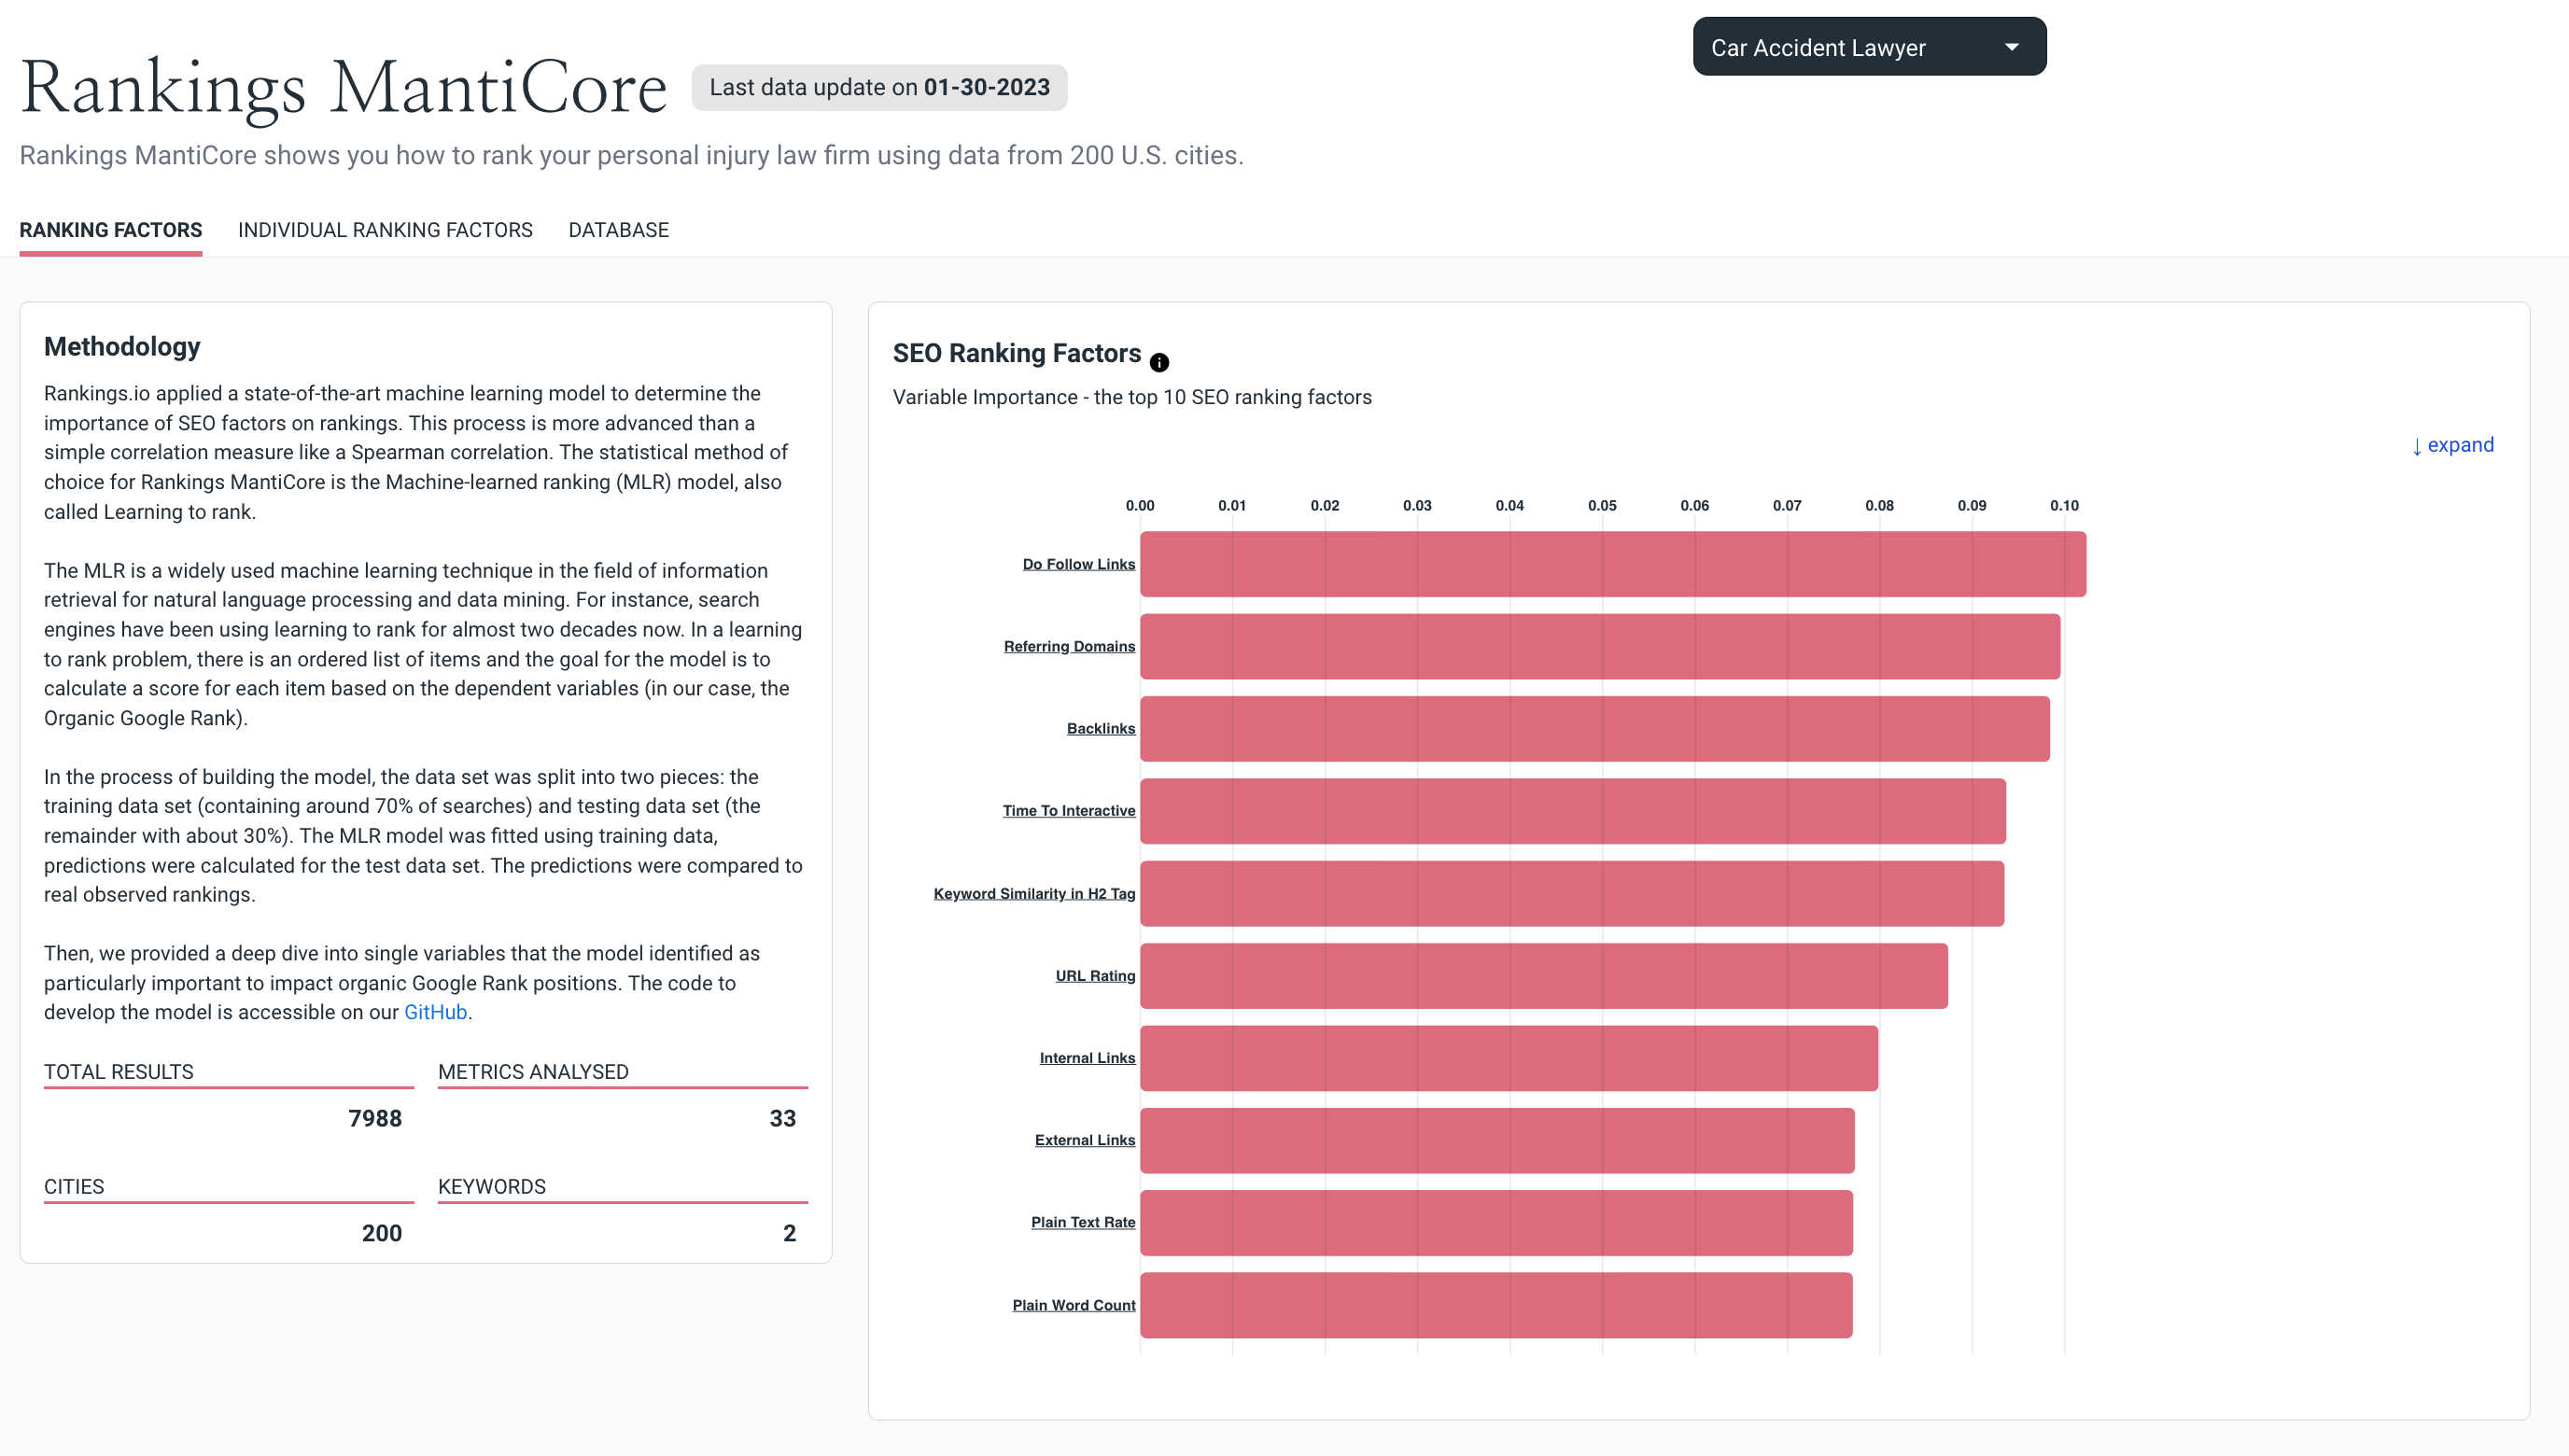Screen dimensions: 2569x1456
Task: Switch to Individual Ranking Factors tab
Action: 385,230
